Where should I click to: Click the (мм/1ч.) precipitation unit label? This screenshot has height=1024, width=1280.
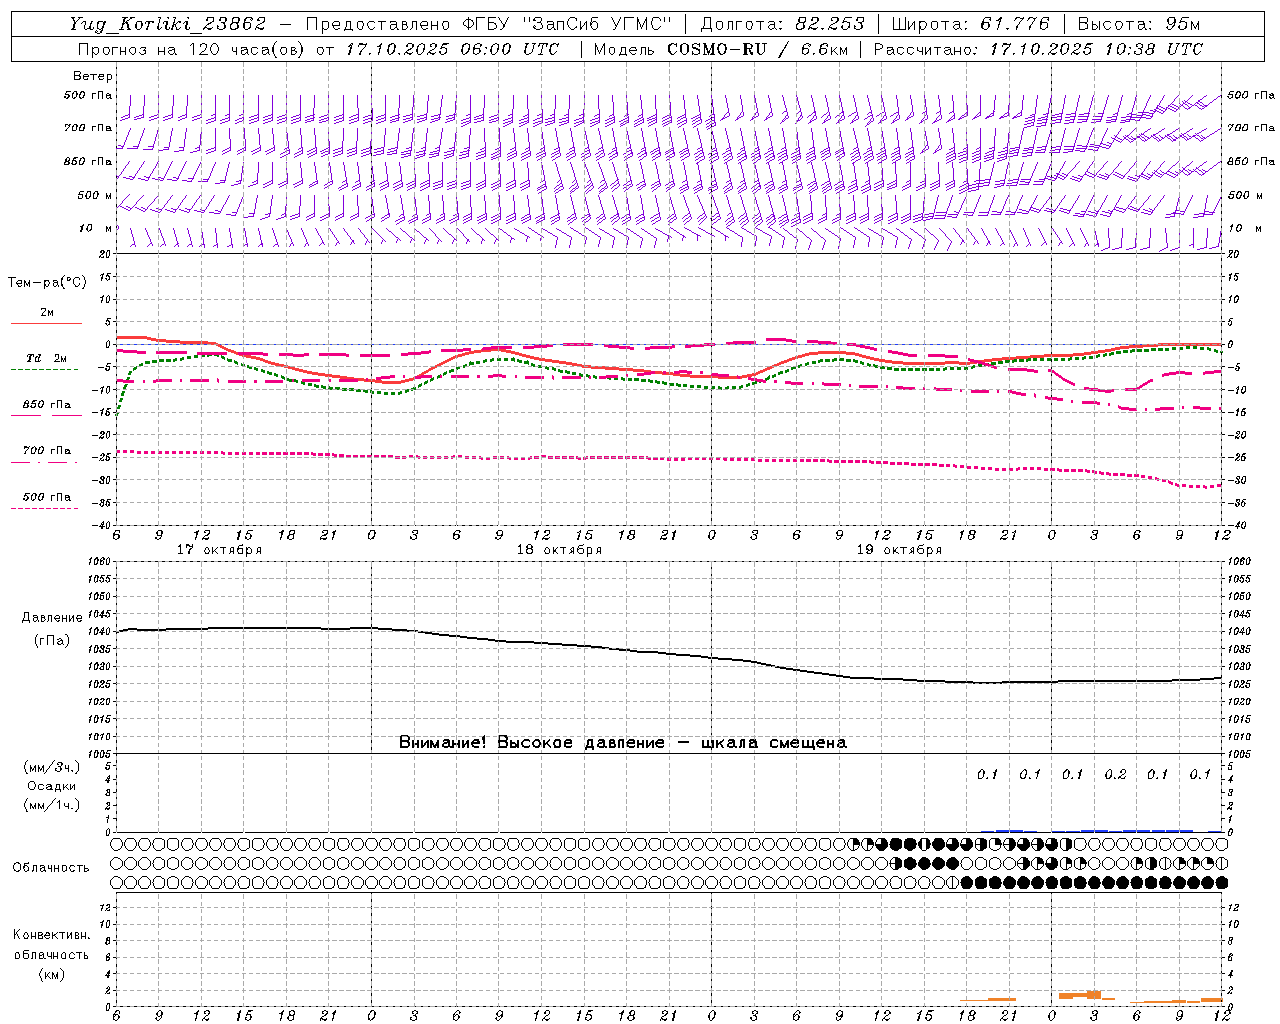51,805
